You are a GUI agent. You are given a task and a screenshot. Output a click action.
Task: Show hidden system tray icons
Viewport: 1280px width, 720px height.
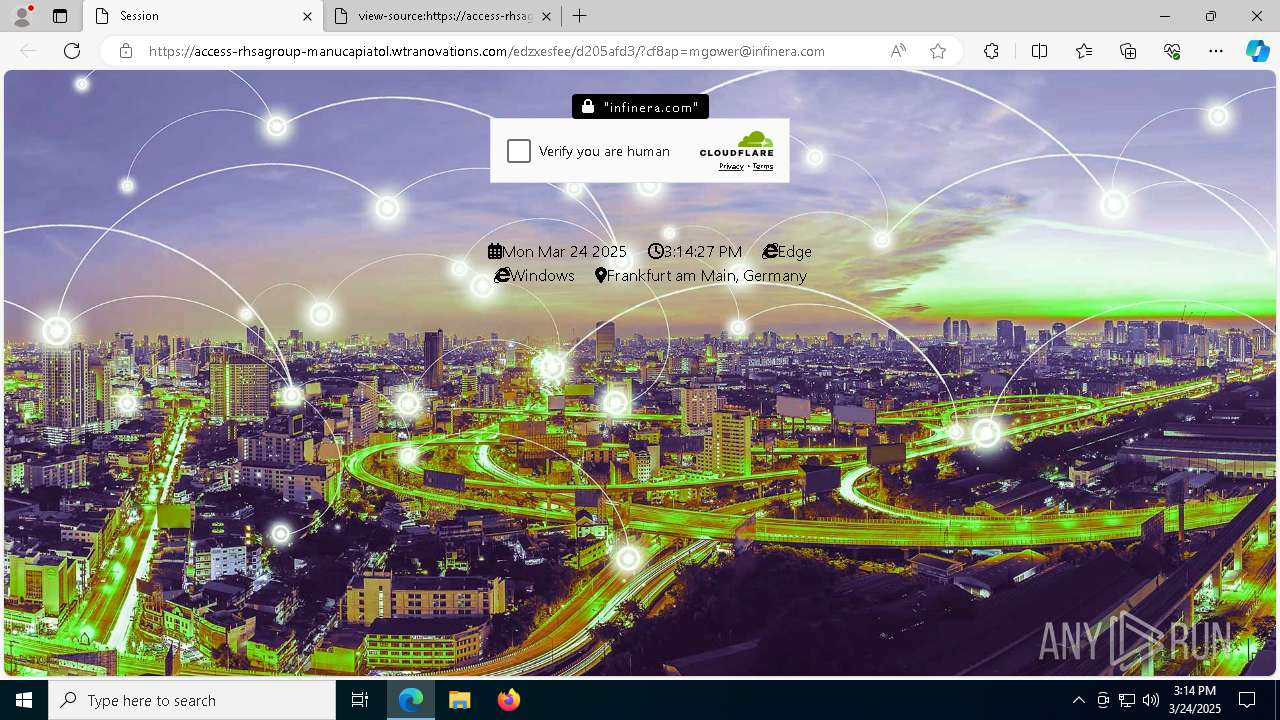click(x=1078, y=700)
